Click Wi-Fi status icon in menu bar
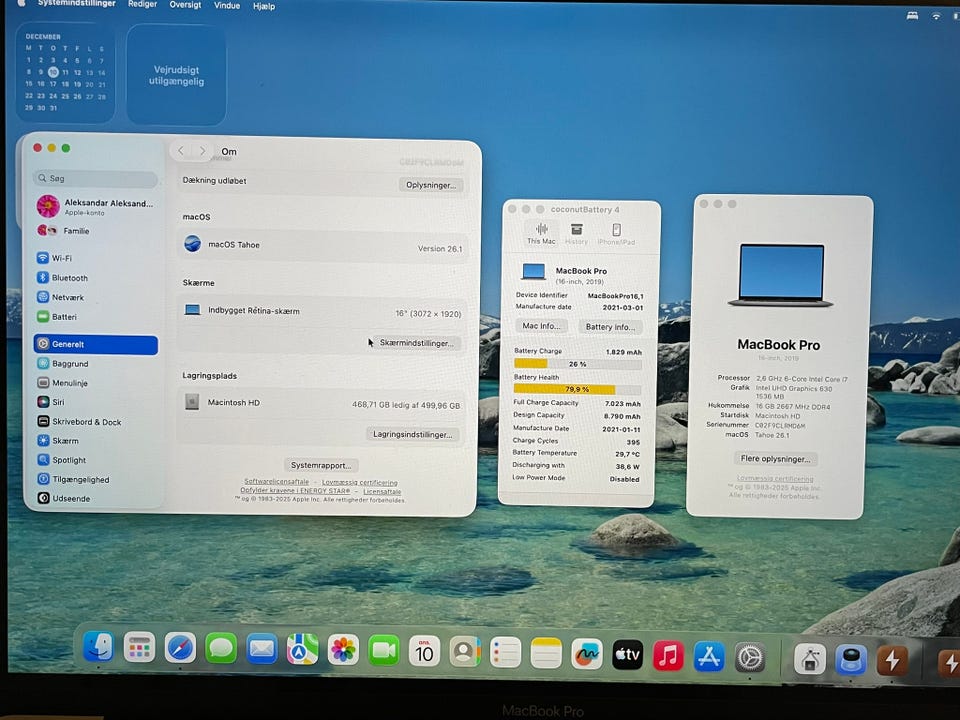The width and height of the screenshot is (960, 720). click(936, 16)
